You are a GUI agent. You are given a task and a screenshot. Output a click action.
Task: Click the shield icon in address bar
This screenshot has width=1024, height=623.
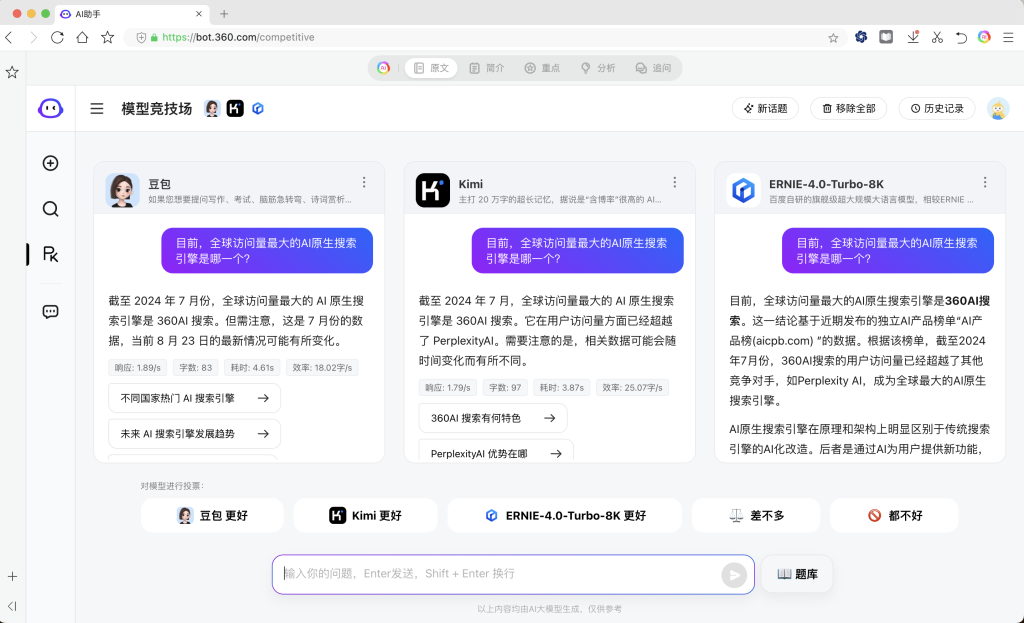(x=141, y=38)
